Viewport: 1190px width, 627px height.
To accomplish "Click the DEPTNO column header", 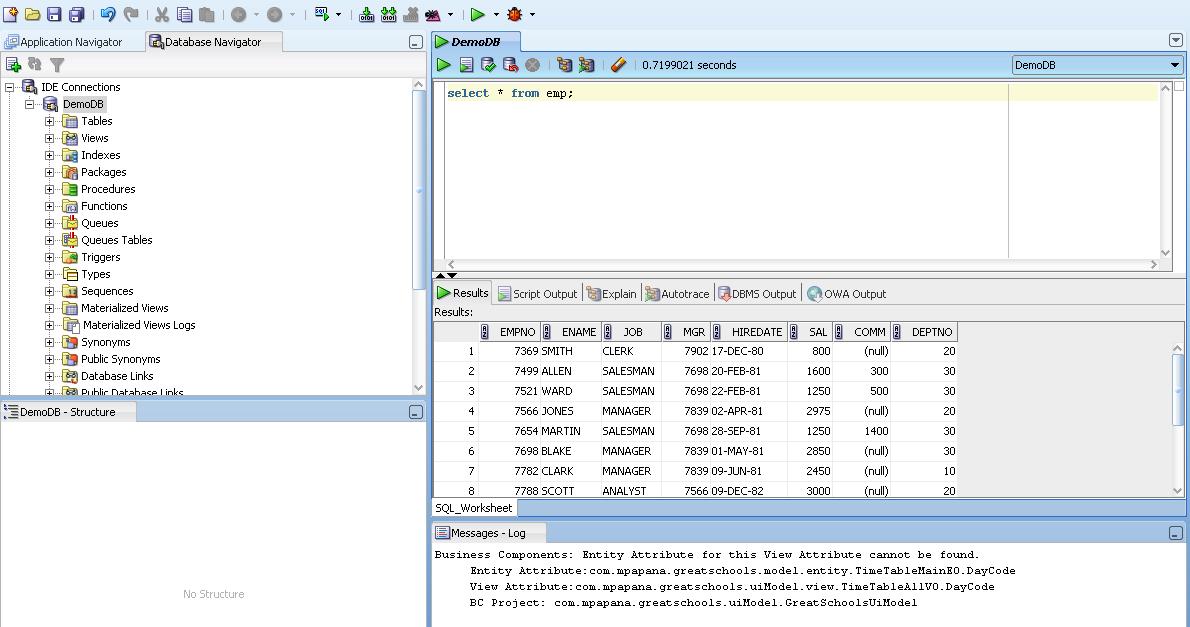I will pos(924,332).
